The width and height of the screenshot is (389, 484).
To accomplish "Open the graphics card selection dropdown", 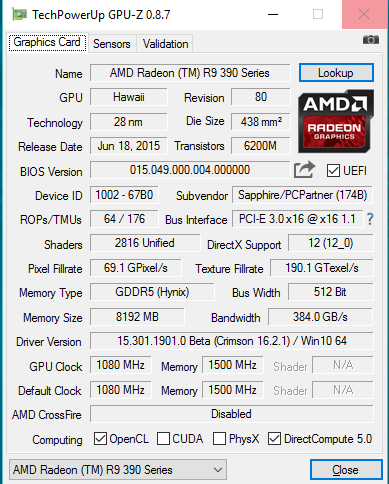I will pos(118,470).
